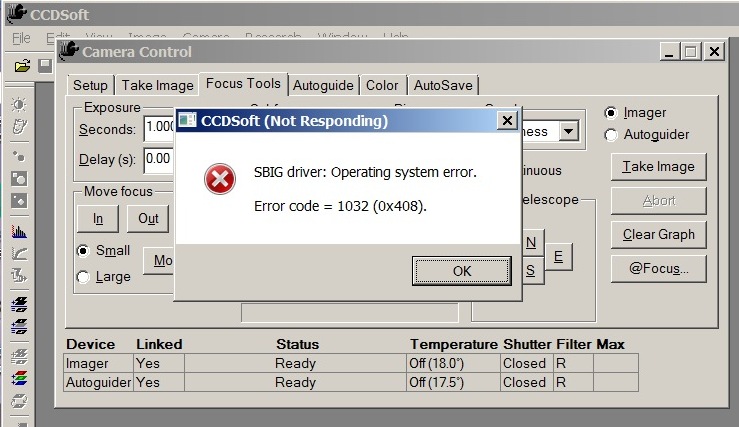739x427 pixels.
Task: Click the Take Image button on right
Action: click(658, 166)
